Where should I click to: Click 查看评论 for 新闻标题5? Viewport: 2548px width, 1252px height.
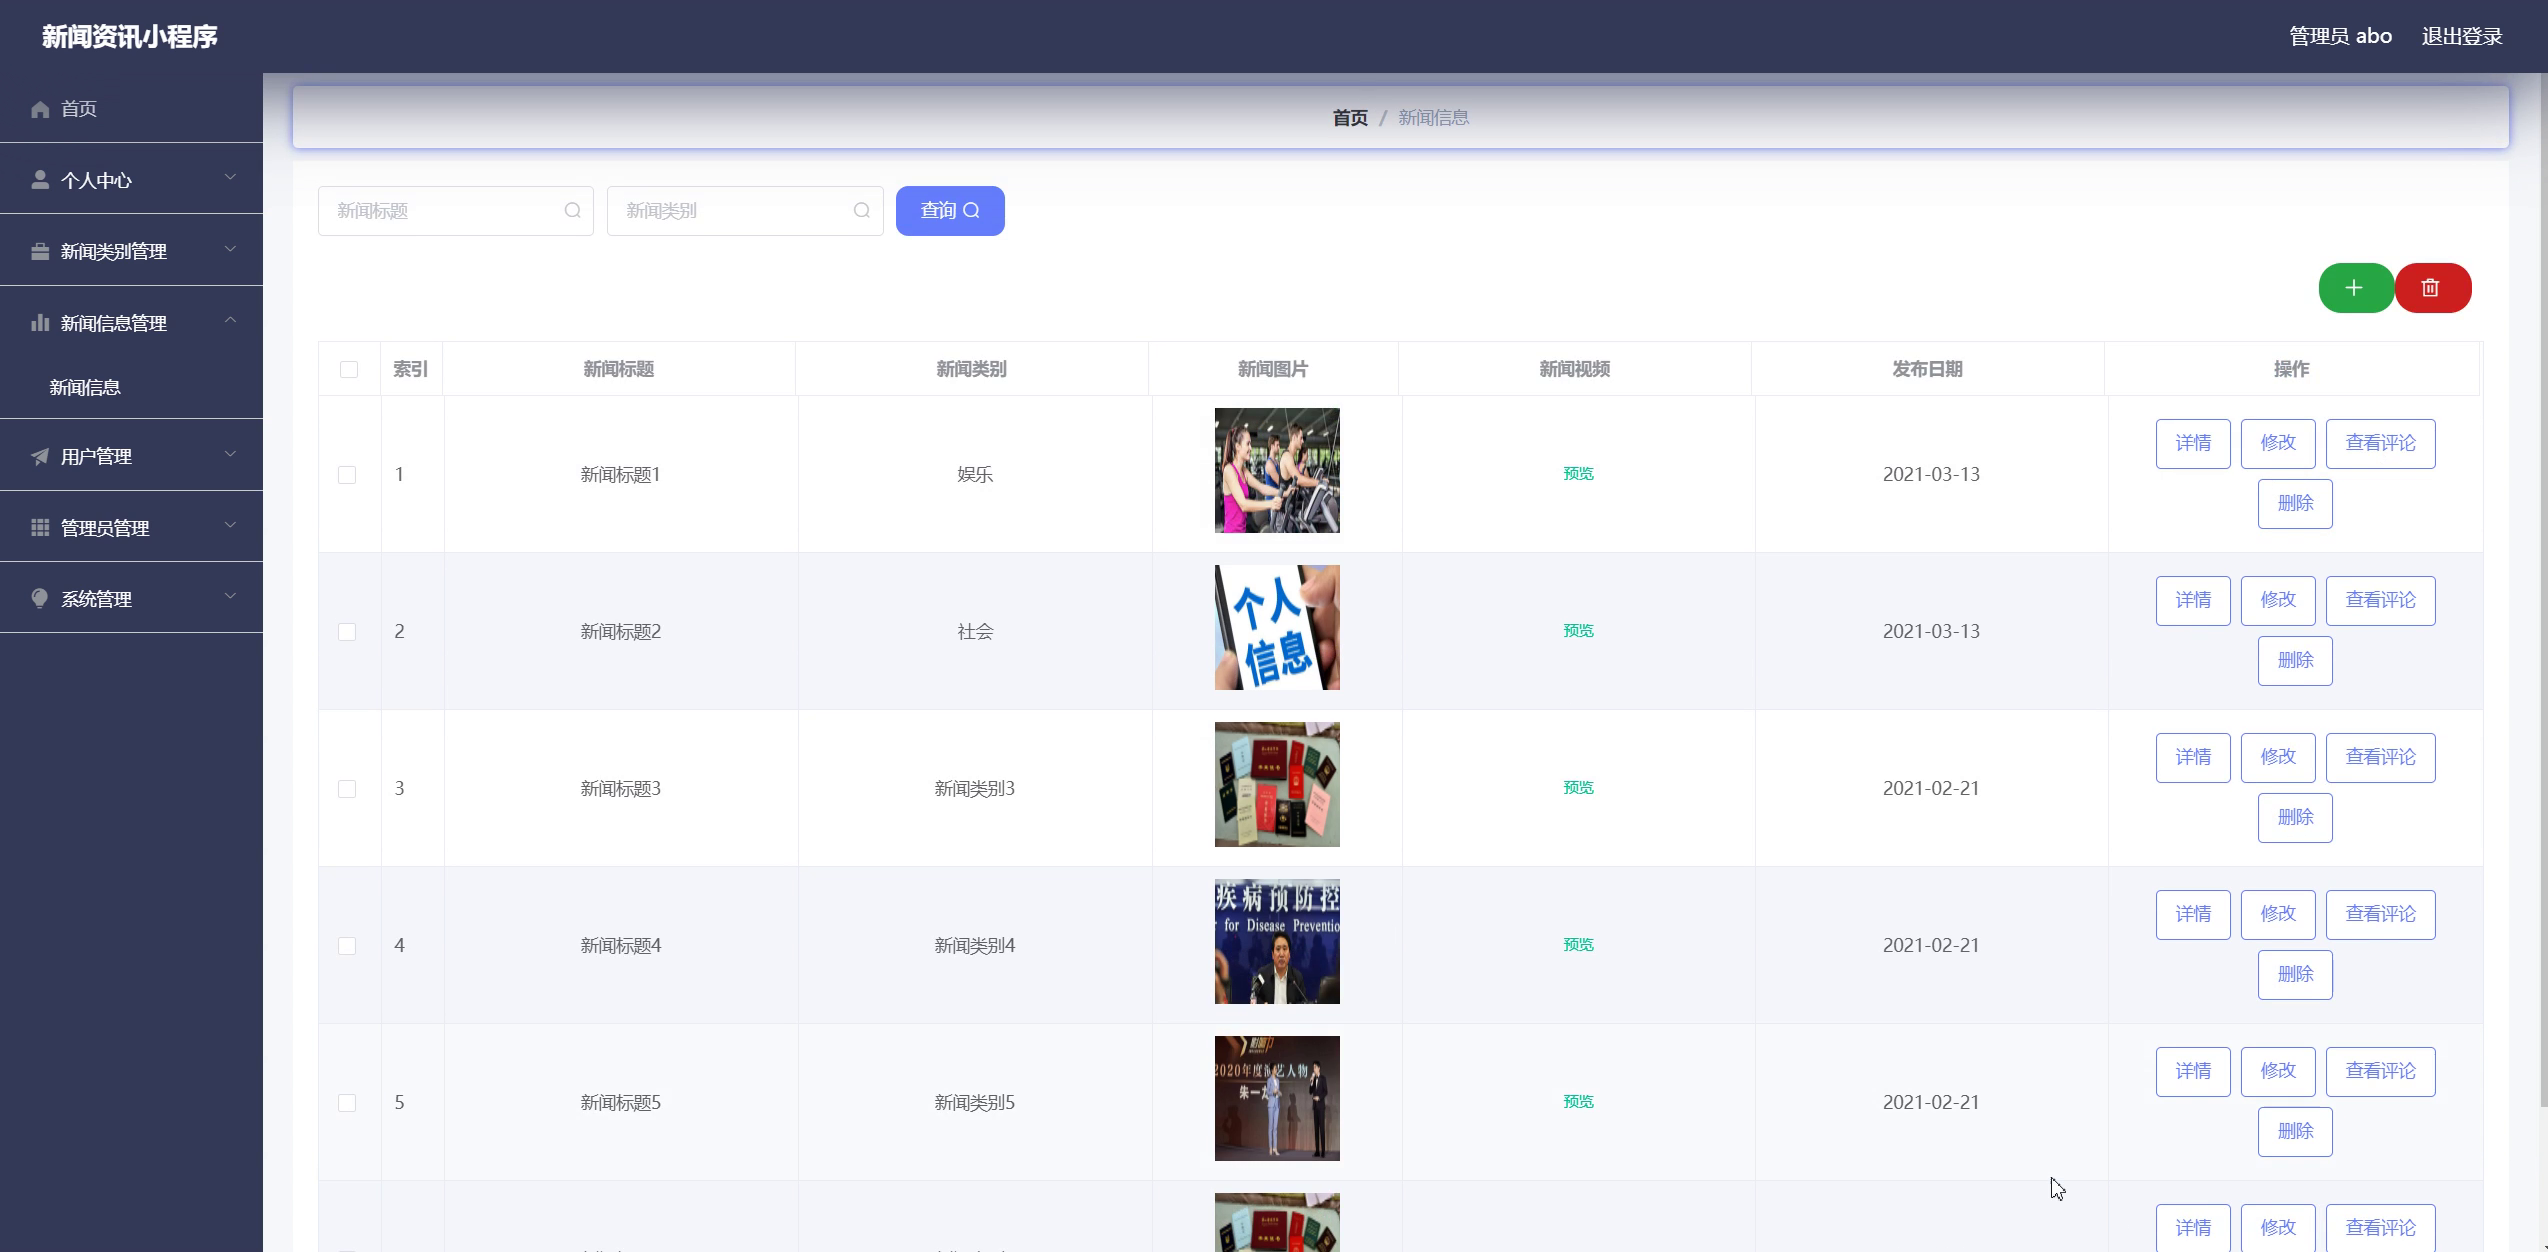2381,1071
